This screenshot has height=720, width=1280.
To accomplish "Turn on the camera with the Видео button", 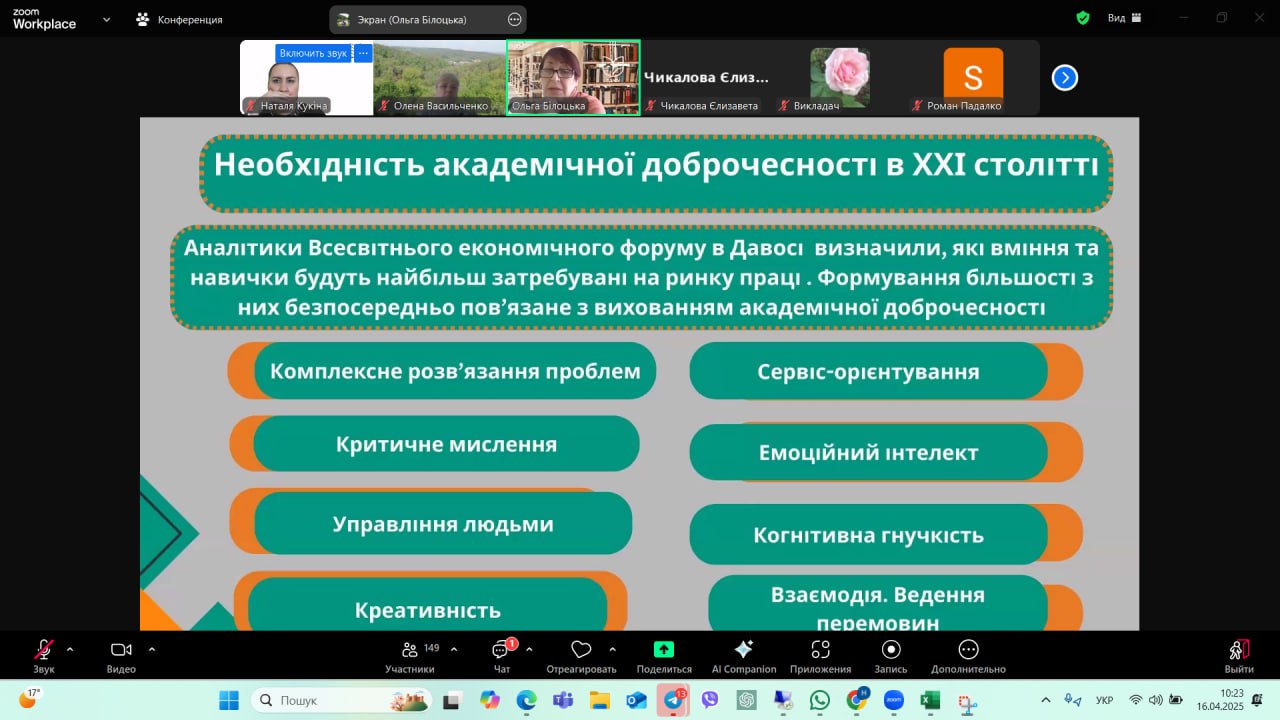I will [121, 655].
